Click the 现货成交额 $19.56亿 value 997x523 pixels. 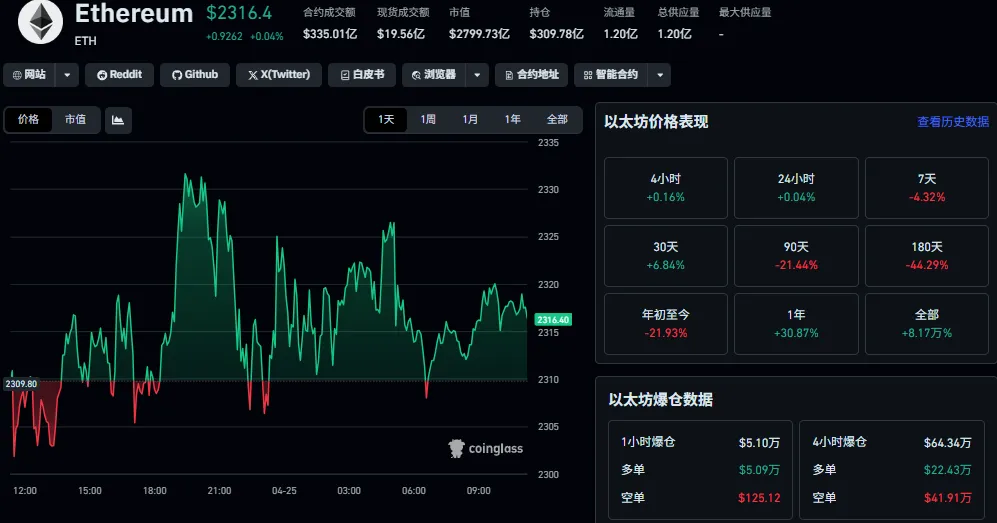(401, 34)
